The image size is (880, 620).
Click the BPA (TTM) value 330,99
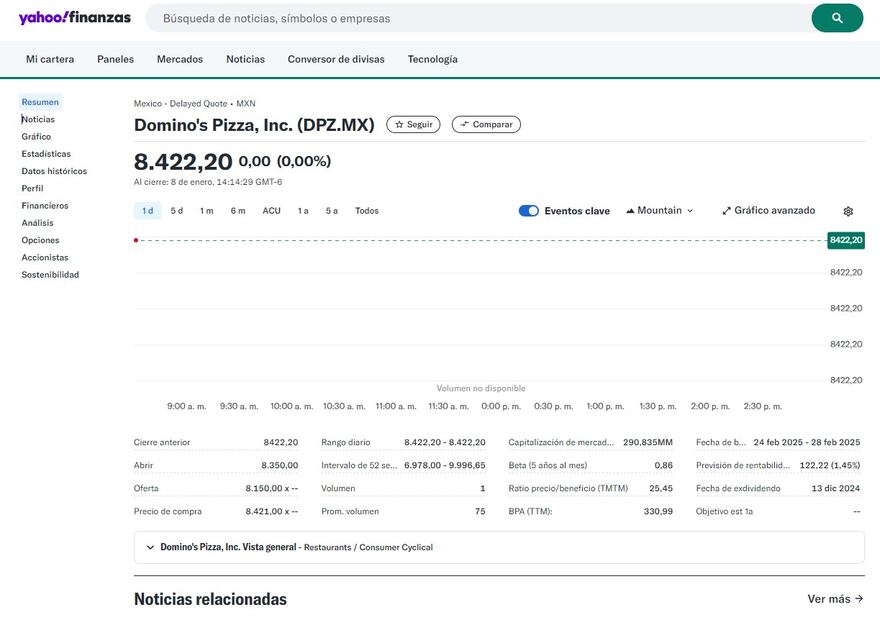pos(658,511)
